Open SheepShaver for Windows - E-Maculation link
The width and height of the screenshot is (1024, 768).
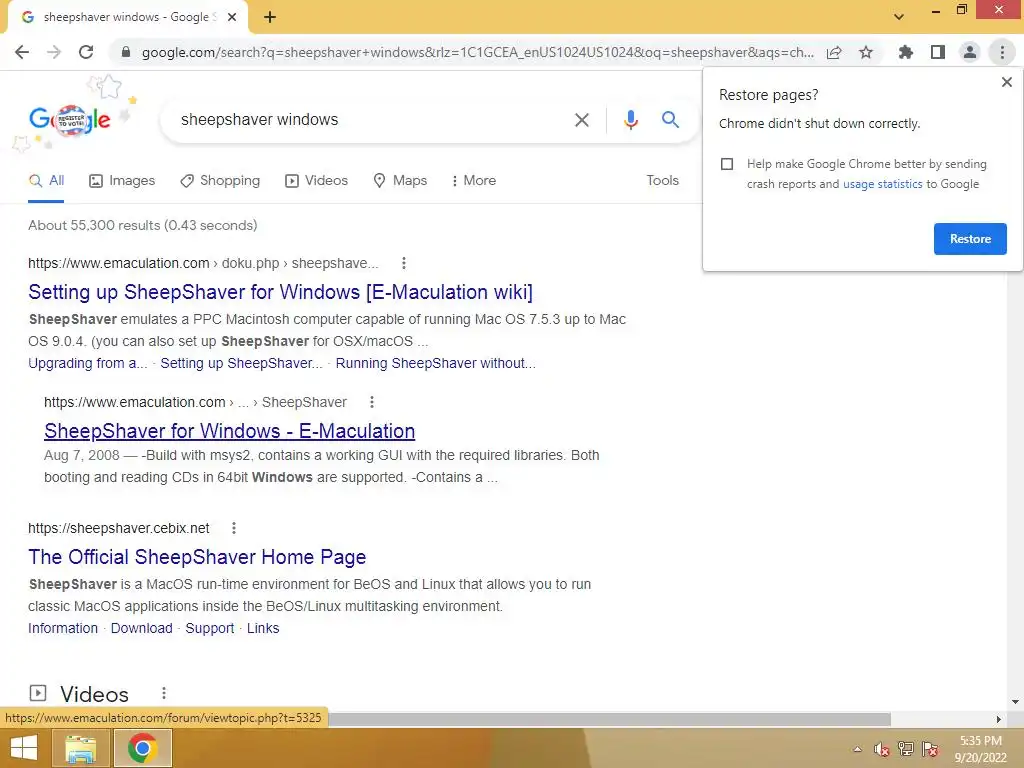click(229, 431)
